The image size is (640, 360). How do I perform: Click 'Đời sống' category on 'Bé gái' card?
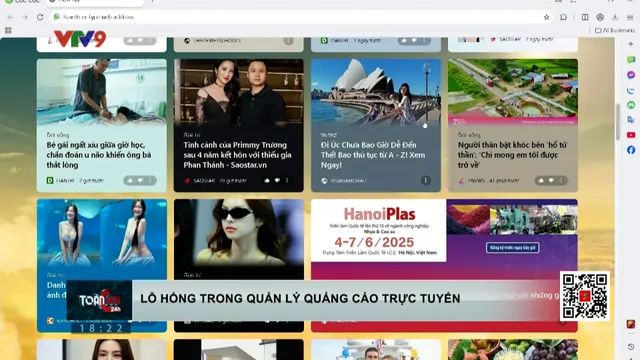pyautogui.click(x=58, y=135)
